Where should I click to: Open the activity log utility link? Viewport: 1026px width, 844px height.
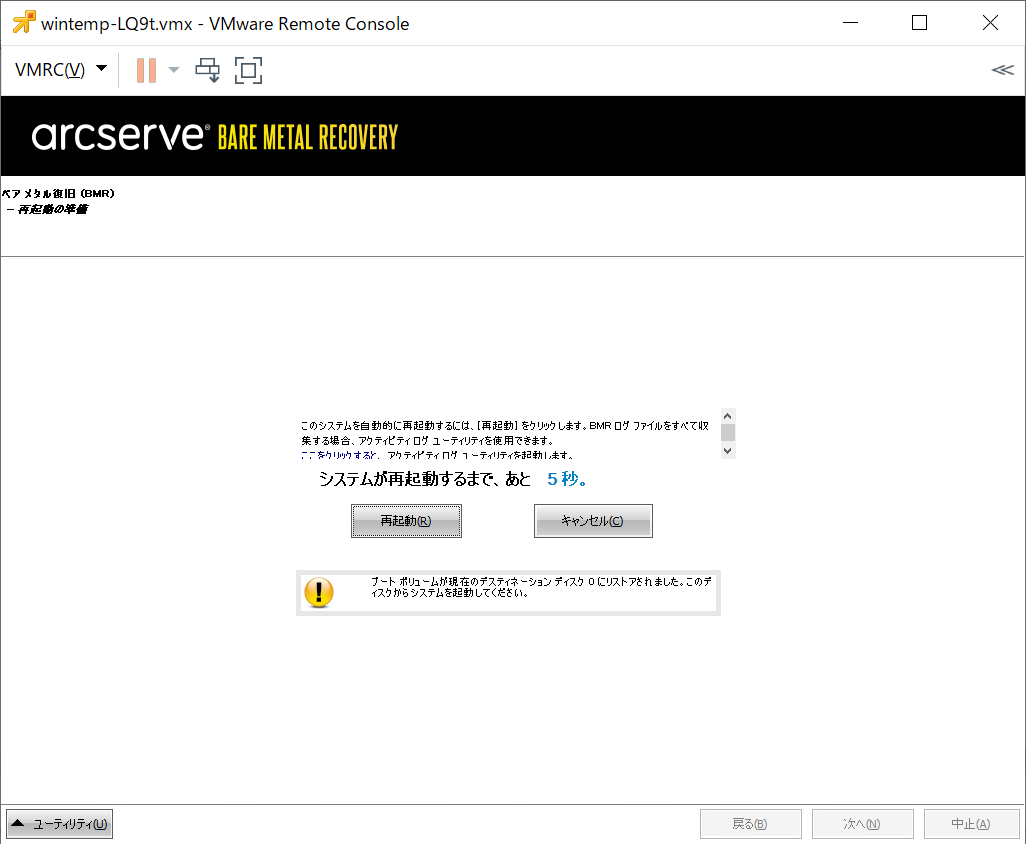coord(340,455)
